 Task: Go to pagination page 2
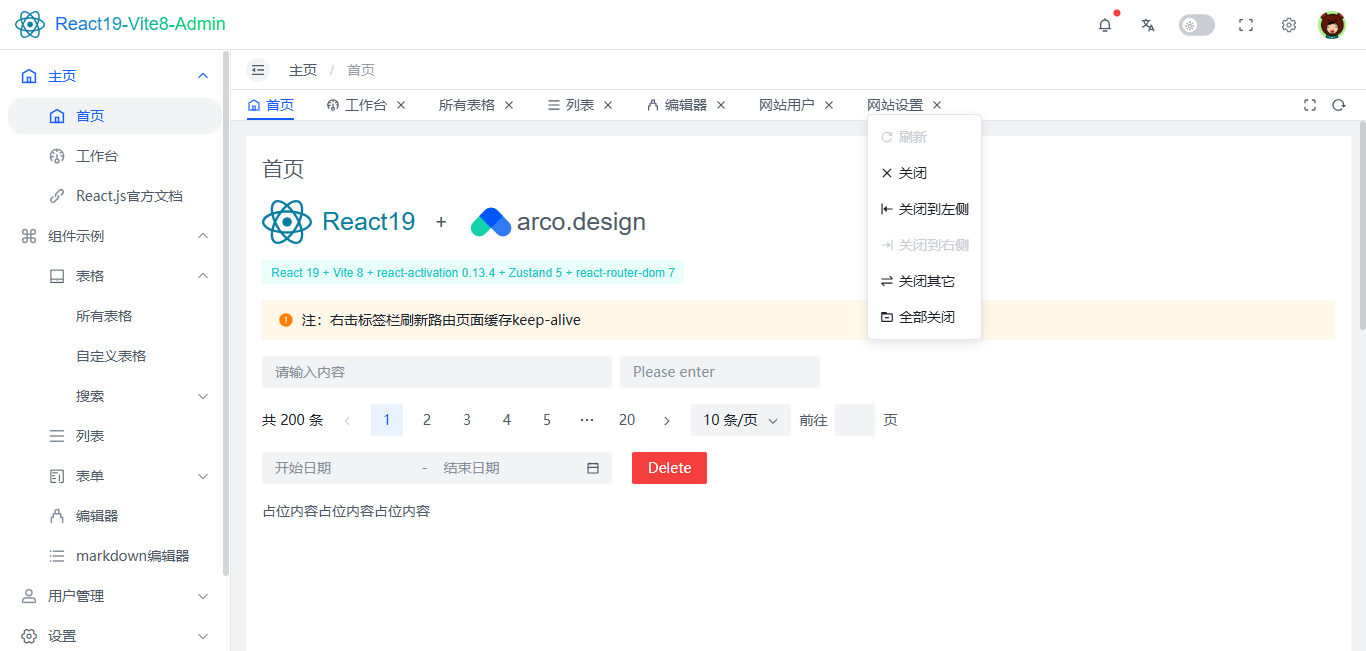pos(427,420)
